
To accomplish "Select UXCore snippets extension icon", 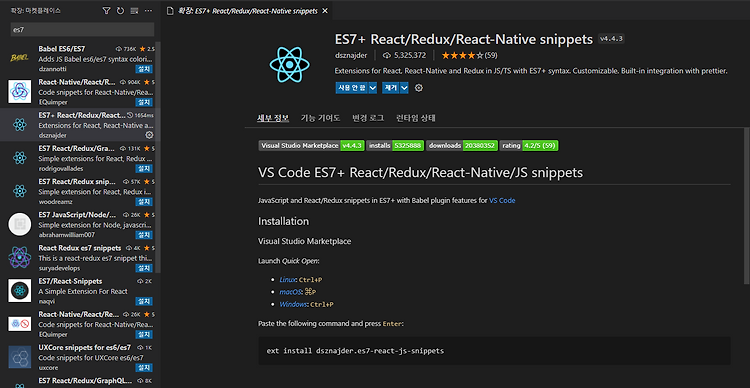I will (20, 357).
